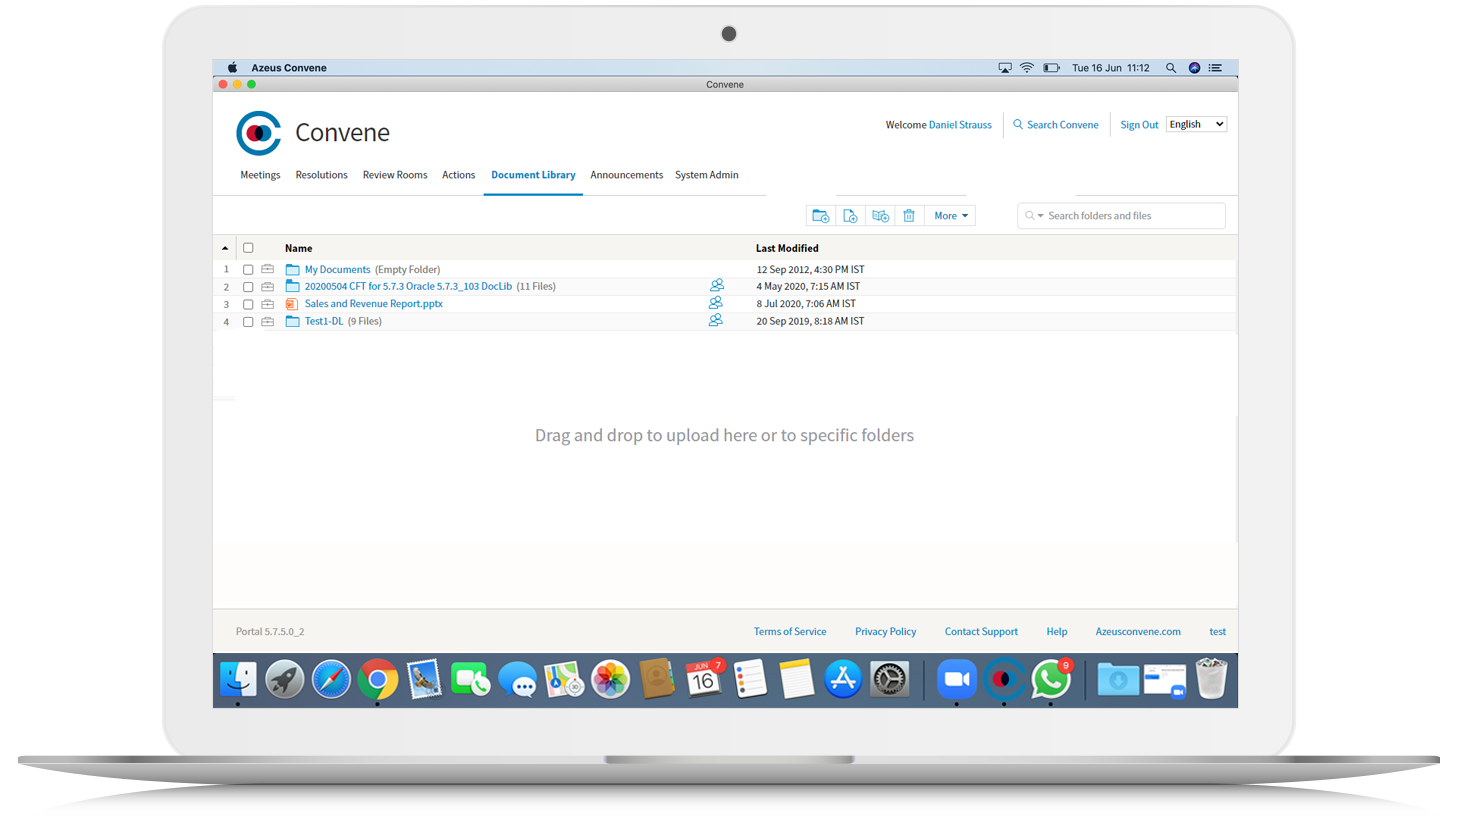Click the folder icon beside My Documents
The height and width of the screenshot is (816, 1464).
(292, 269)
